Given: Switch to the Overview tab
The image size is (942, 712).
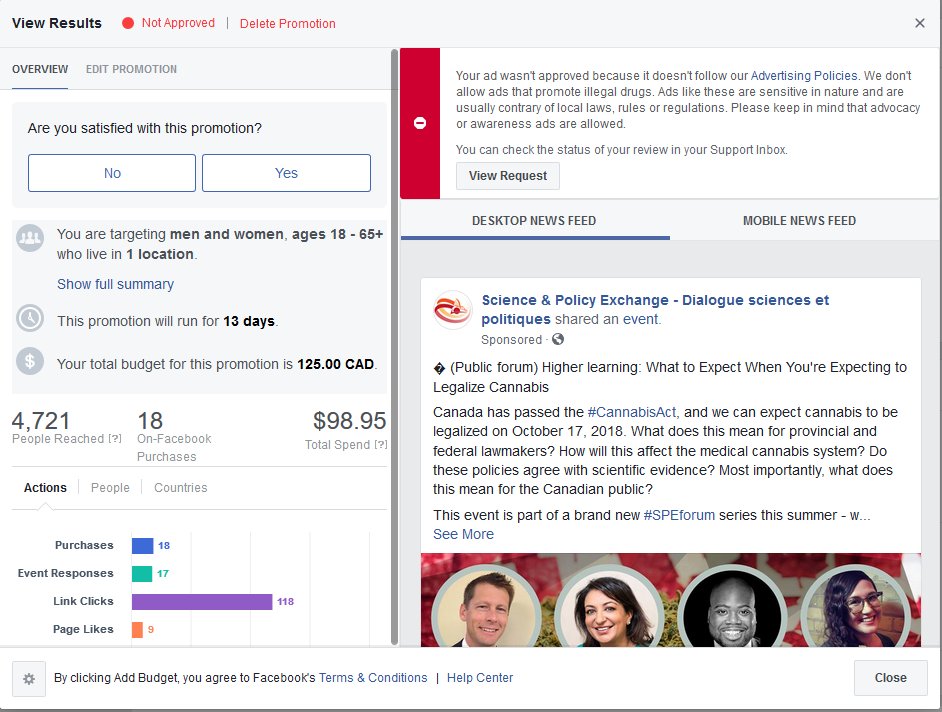Looking at the screenshot, I should [x=40, y=69].
